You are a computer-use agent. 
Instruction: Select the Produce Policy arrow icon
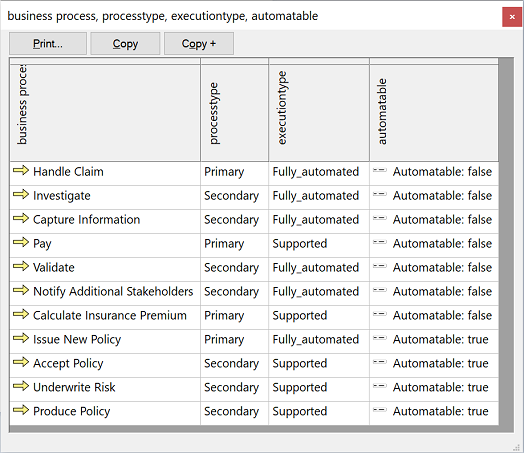(21, 410)
